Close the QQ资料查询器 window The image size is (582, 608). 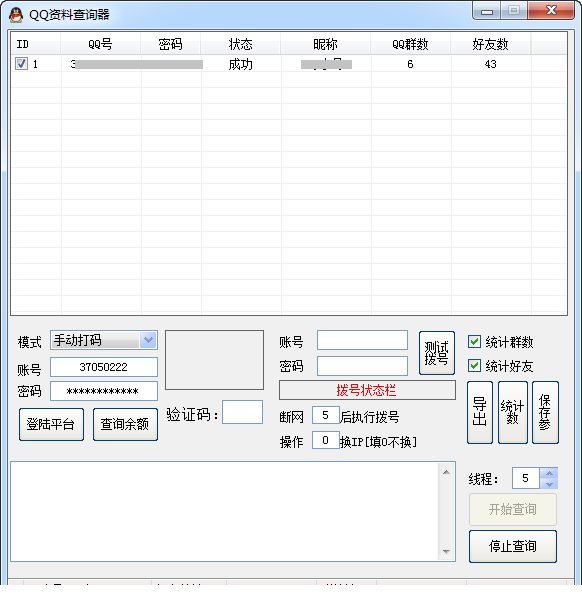click(551, 10)
